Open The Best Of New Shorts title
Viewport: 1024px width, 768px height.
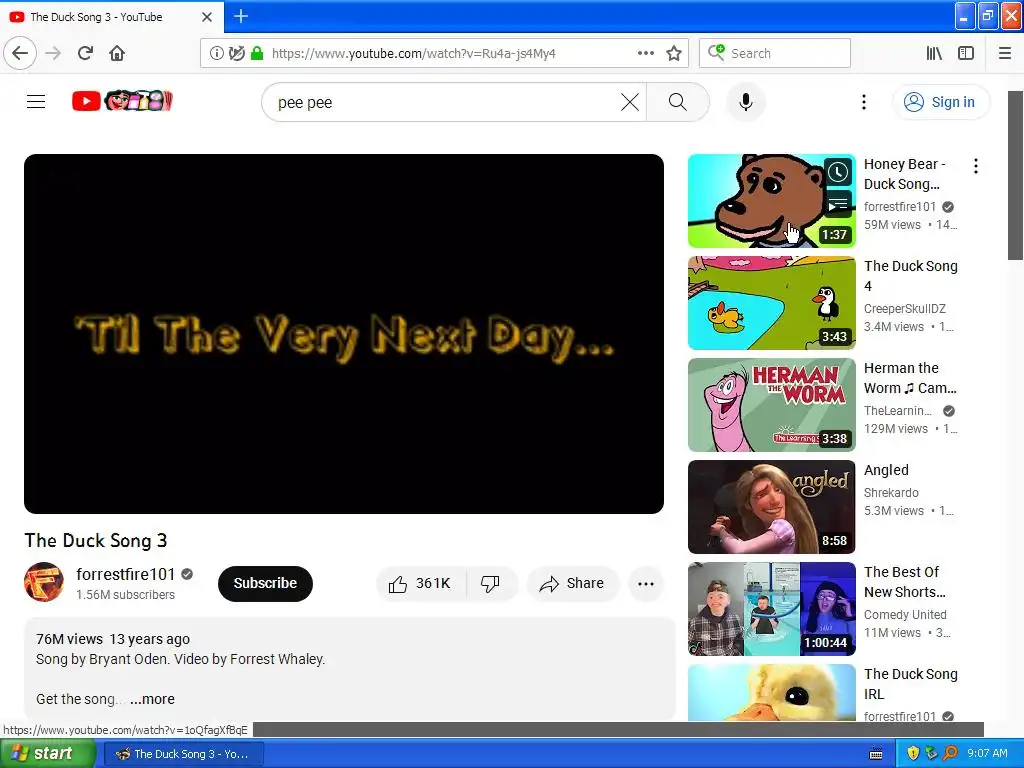pos(904,581)
